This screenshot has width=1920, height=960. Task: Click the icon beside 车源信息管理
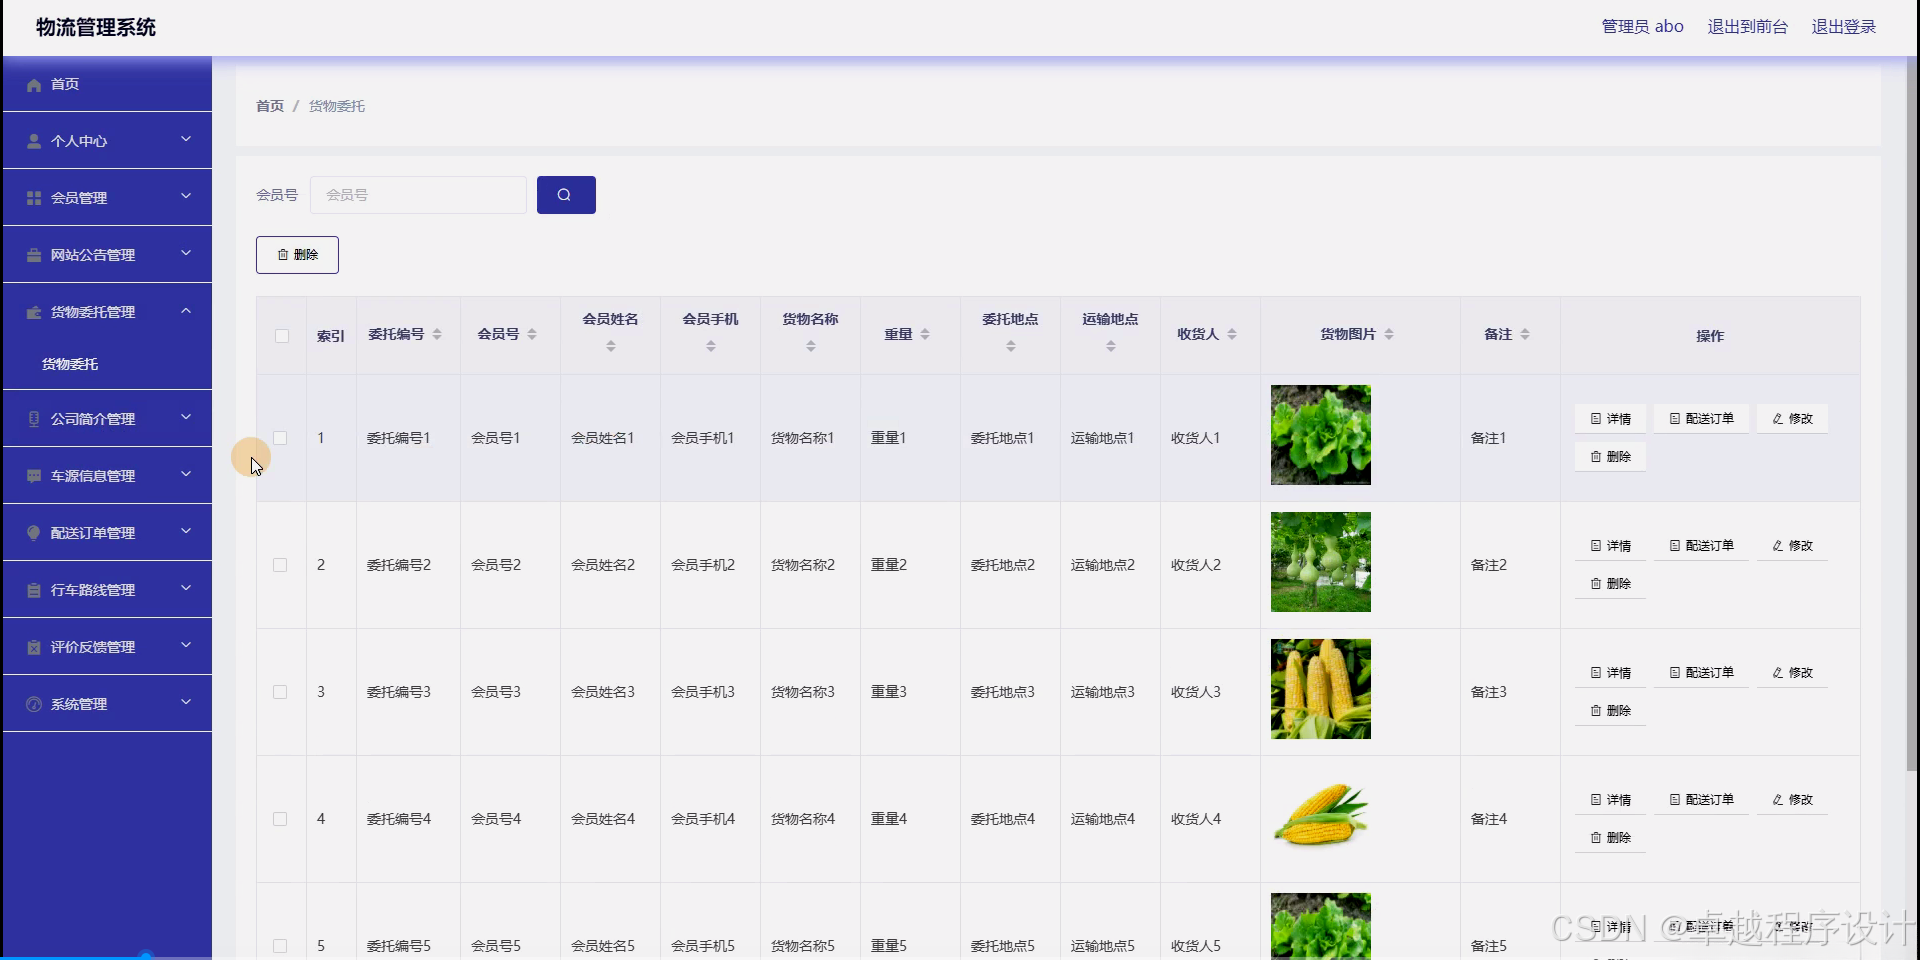click(x=34, y=476)
